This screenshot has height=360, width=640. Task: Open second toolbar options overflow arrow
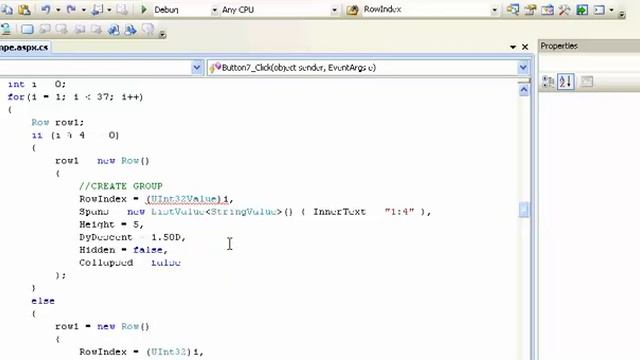pyautogui.click(x=162, y=34)
